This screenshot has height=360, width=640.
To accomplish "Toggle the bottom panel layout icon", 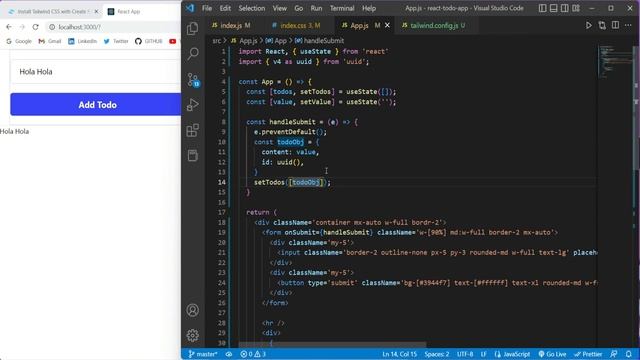I will click(x=553, y=8).
